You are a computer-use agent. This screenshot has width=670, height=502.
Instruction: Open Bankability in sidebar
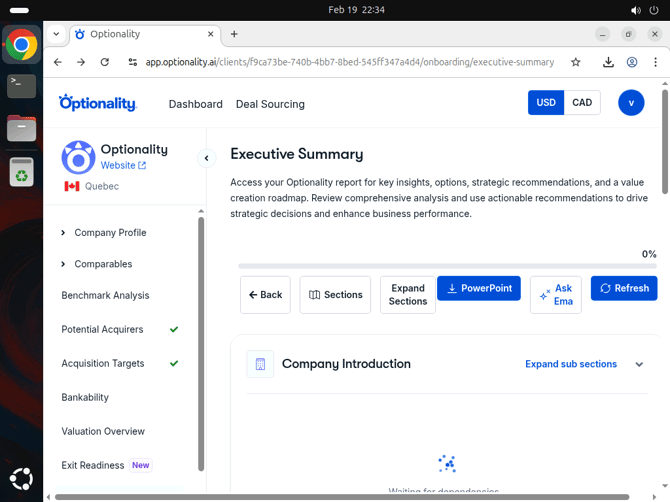85,397
